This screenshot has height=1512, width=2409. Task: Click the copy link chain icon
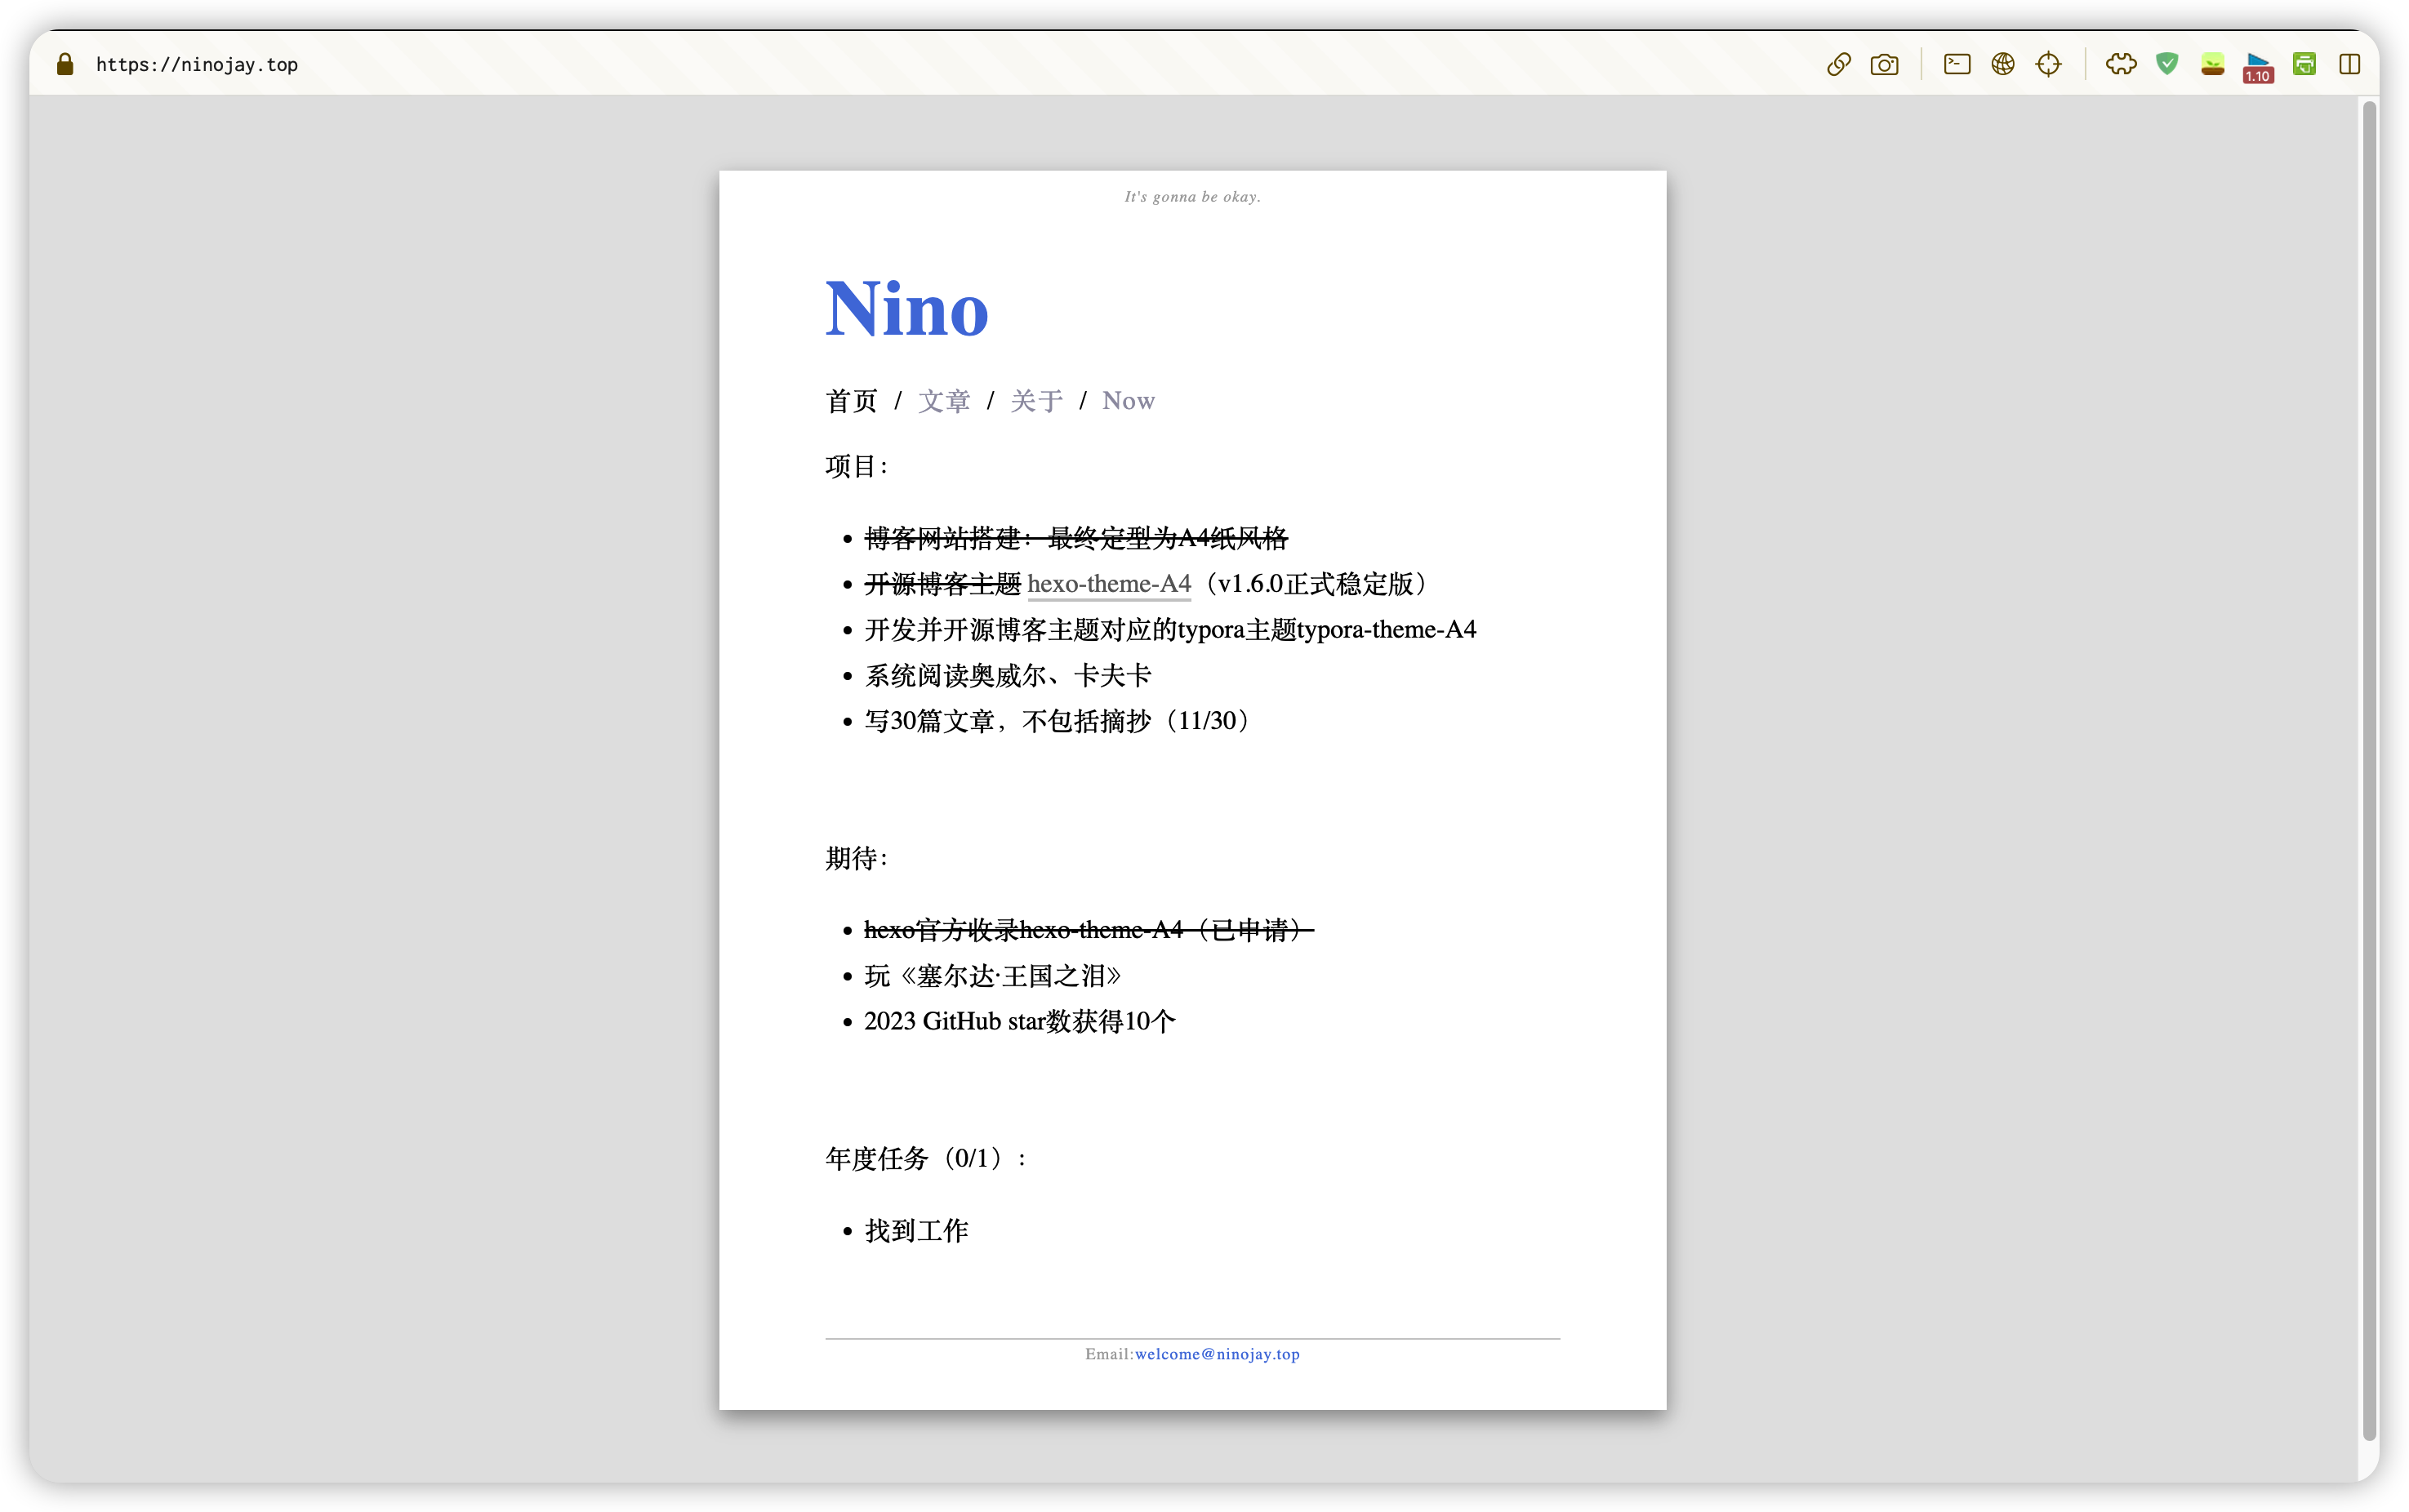tap(1838, 64)
